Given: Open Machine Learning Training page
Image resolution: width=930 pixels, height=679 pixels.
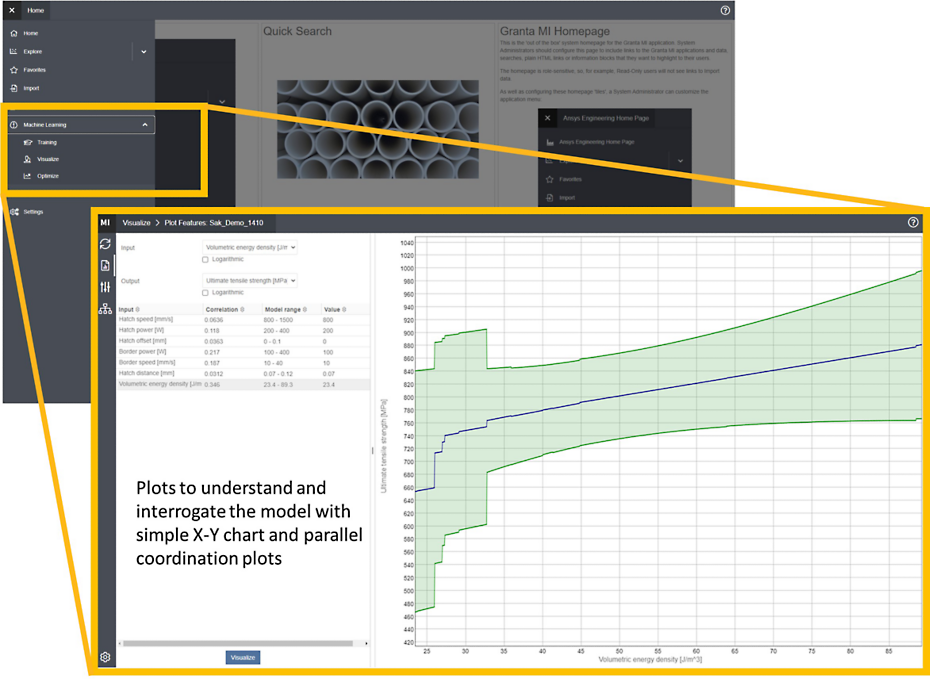Looking at the screenshot, I should point(46,142).
